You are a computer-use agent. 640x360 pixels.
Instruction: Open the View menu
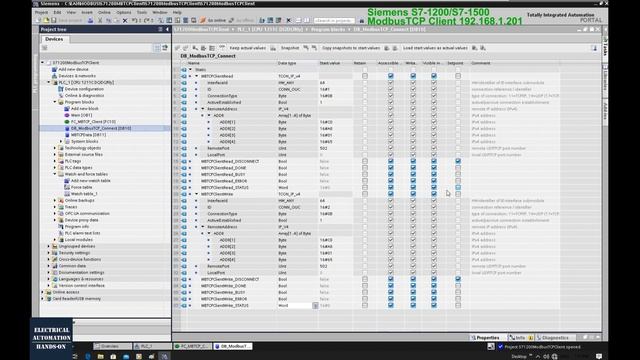coord(71,12)
